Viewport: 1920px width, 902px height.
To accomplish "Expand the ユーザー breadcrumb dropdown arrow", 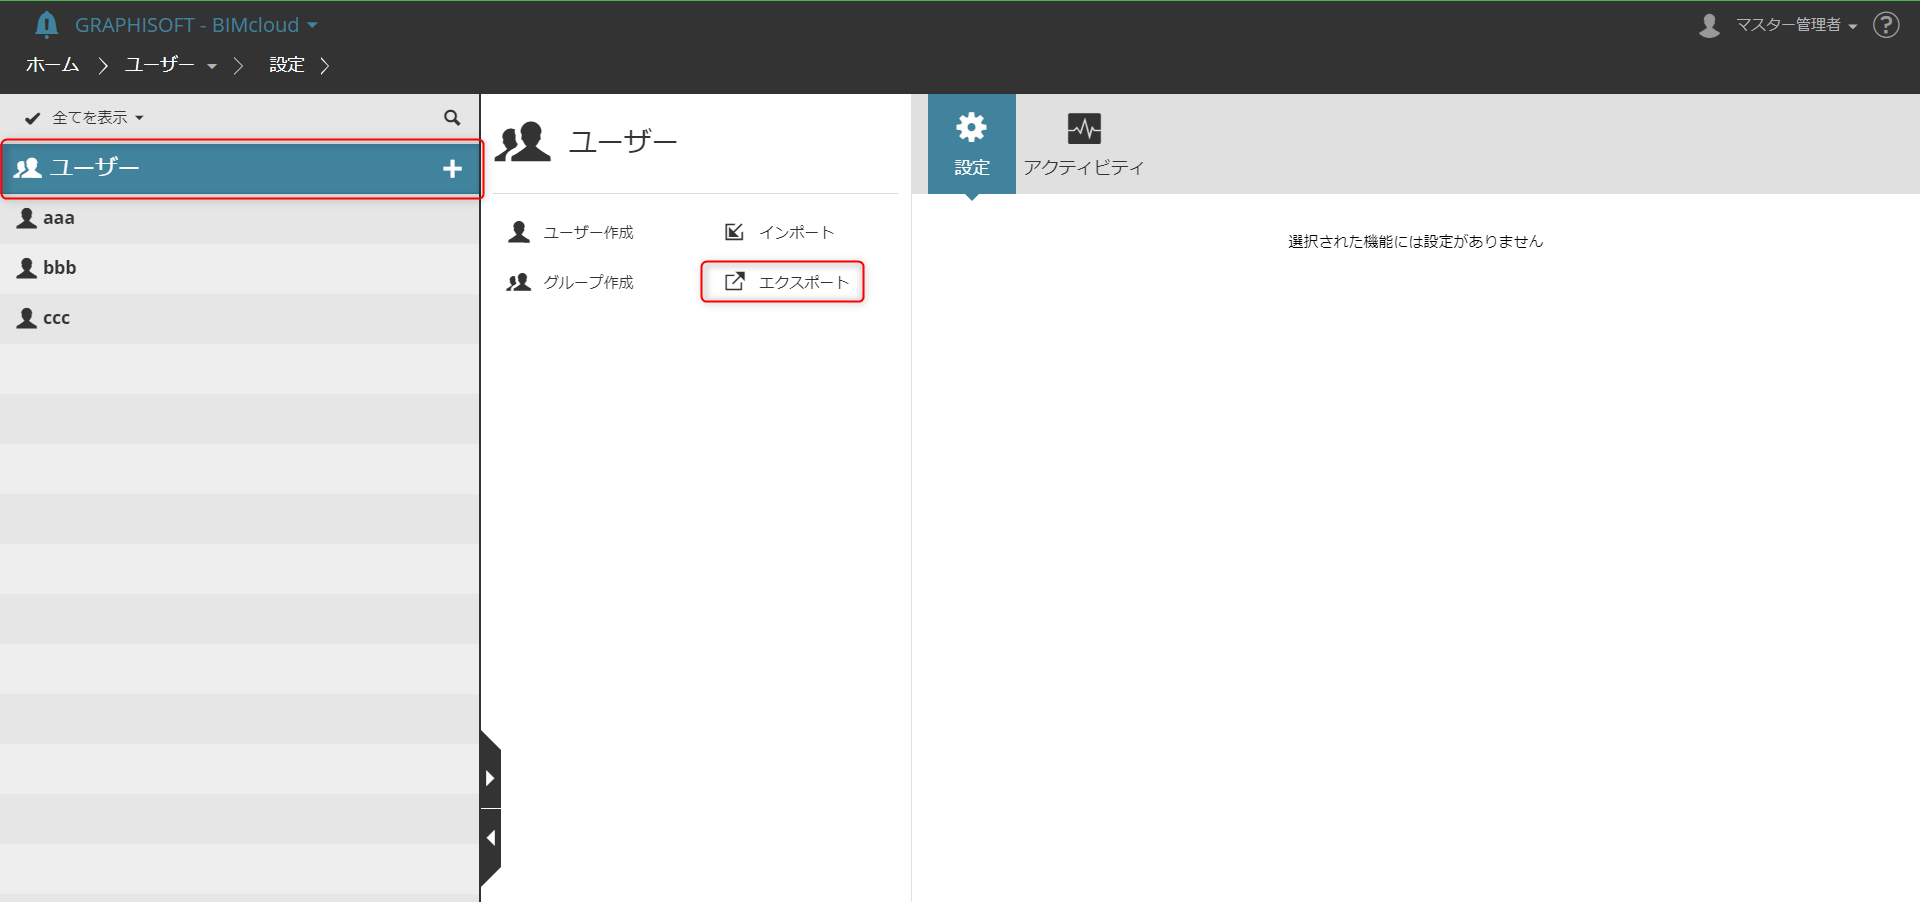I will tap(212, 66).
